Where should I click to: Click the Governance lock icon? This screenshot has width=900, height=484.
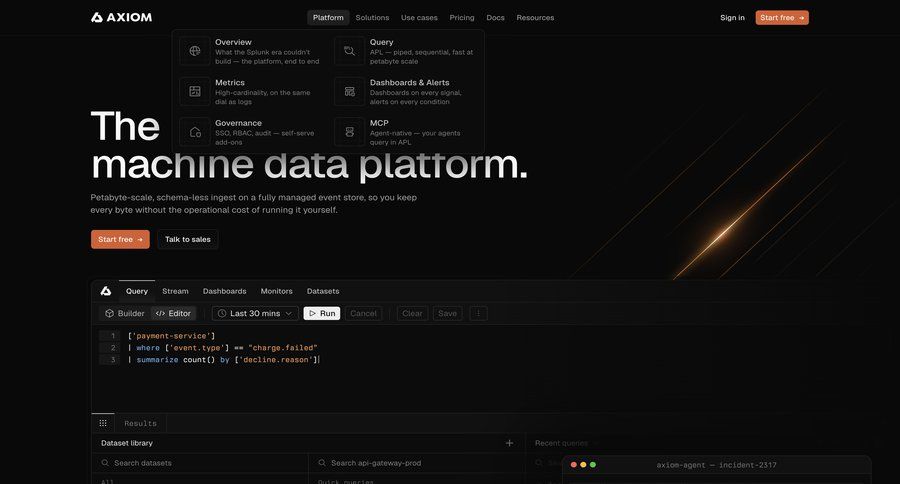pyautogui.click(x=195, y=132)
